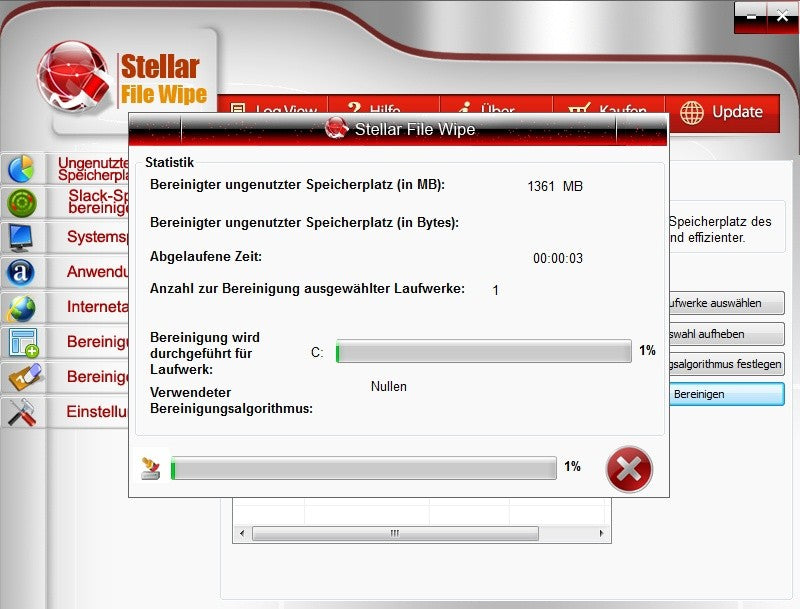Click the highlighted Bereinigen button

[x=727, y=394]
